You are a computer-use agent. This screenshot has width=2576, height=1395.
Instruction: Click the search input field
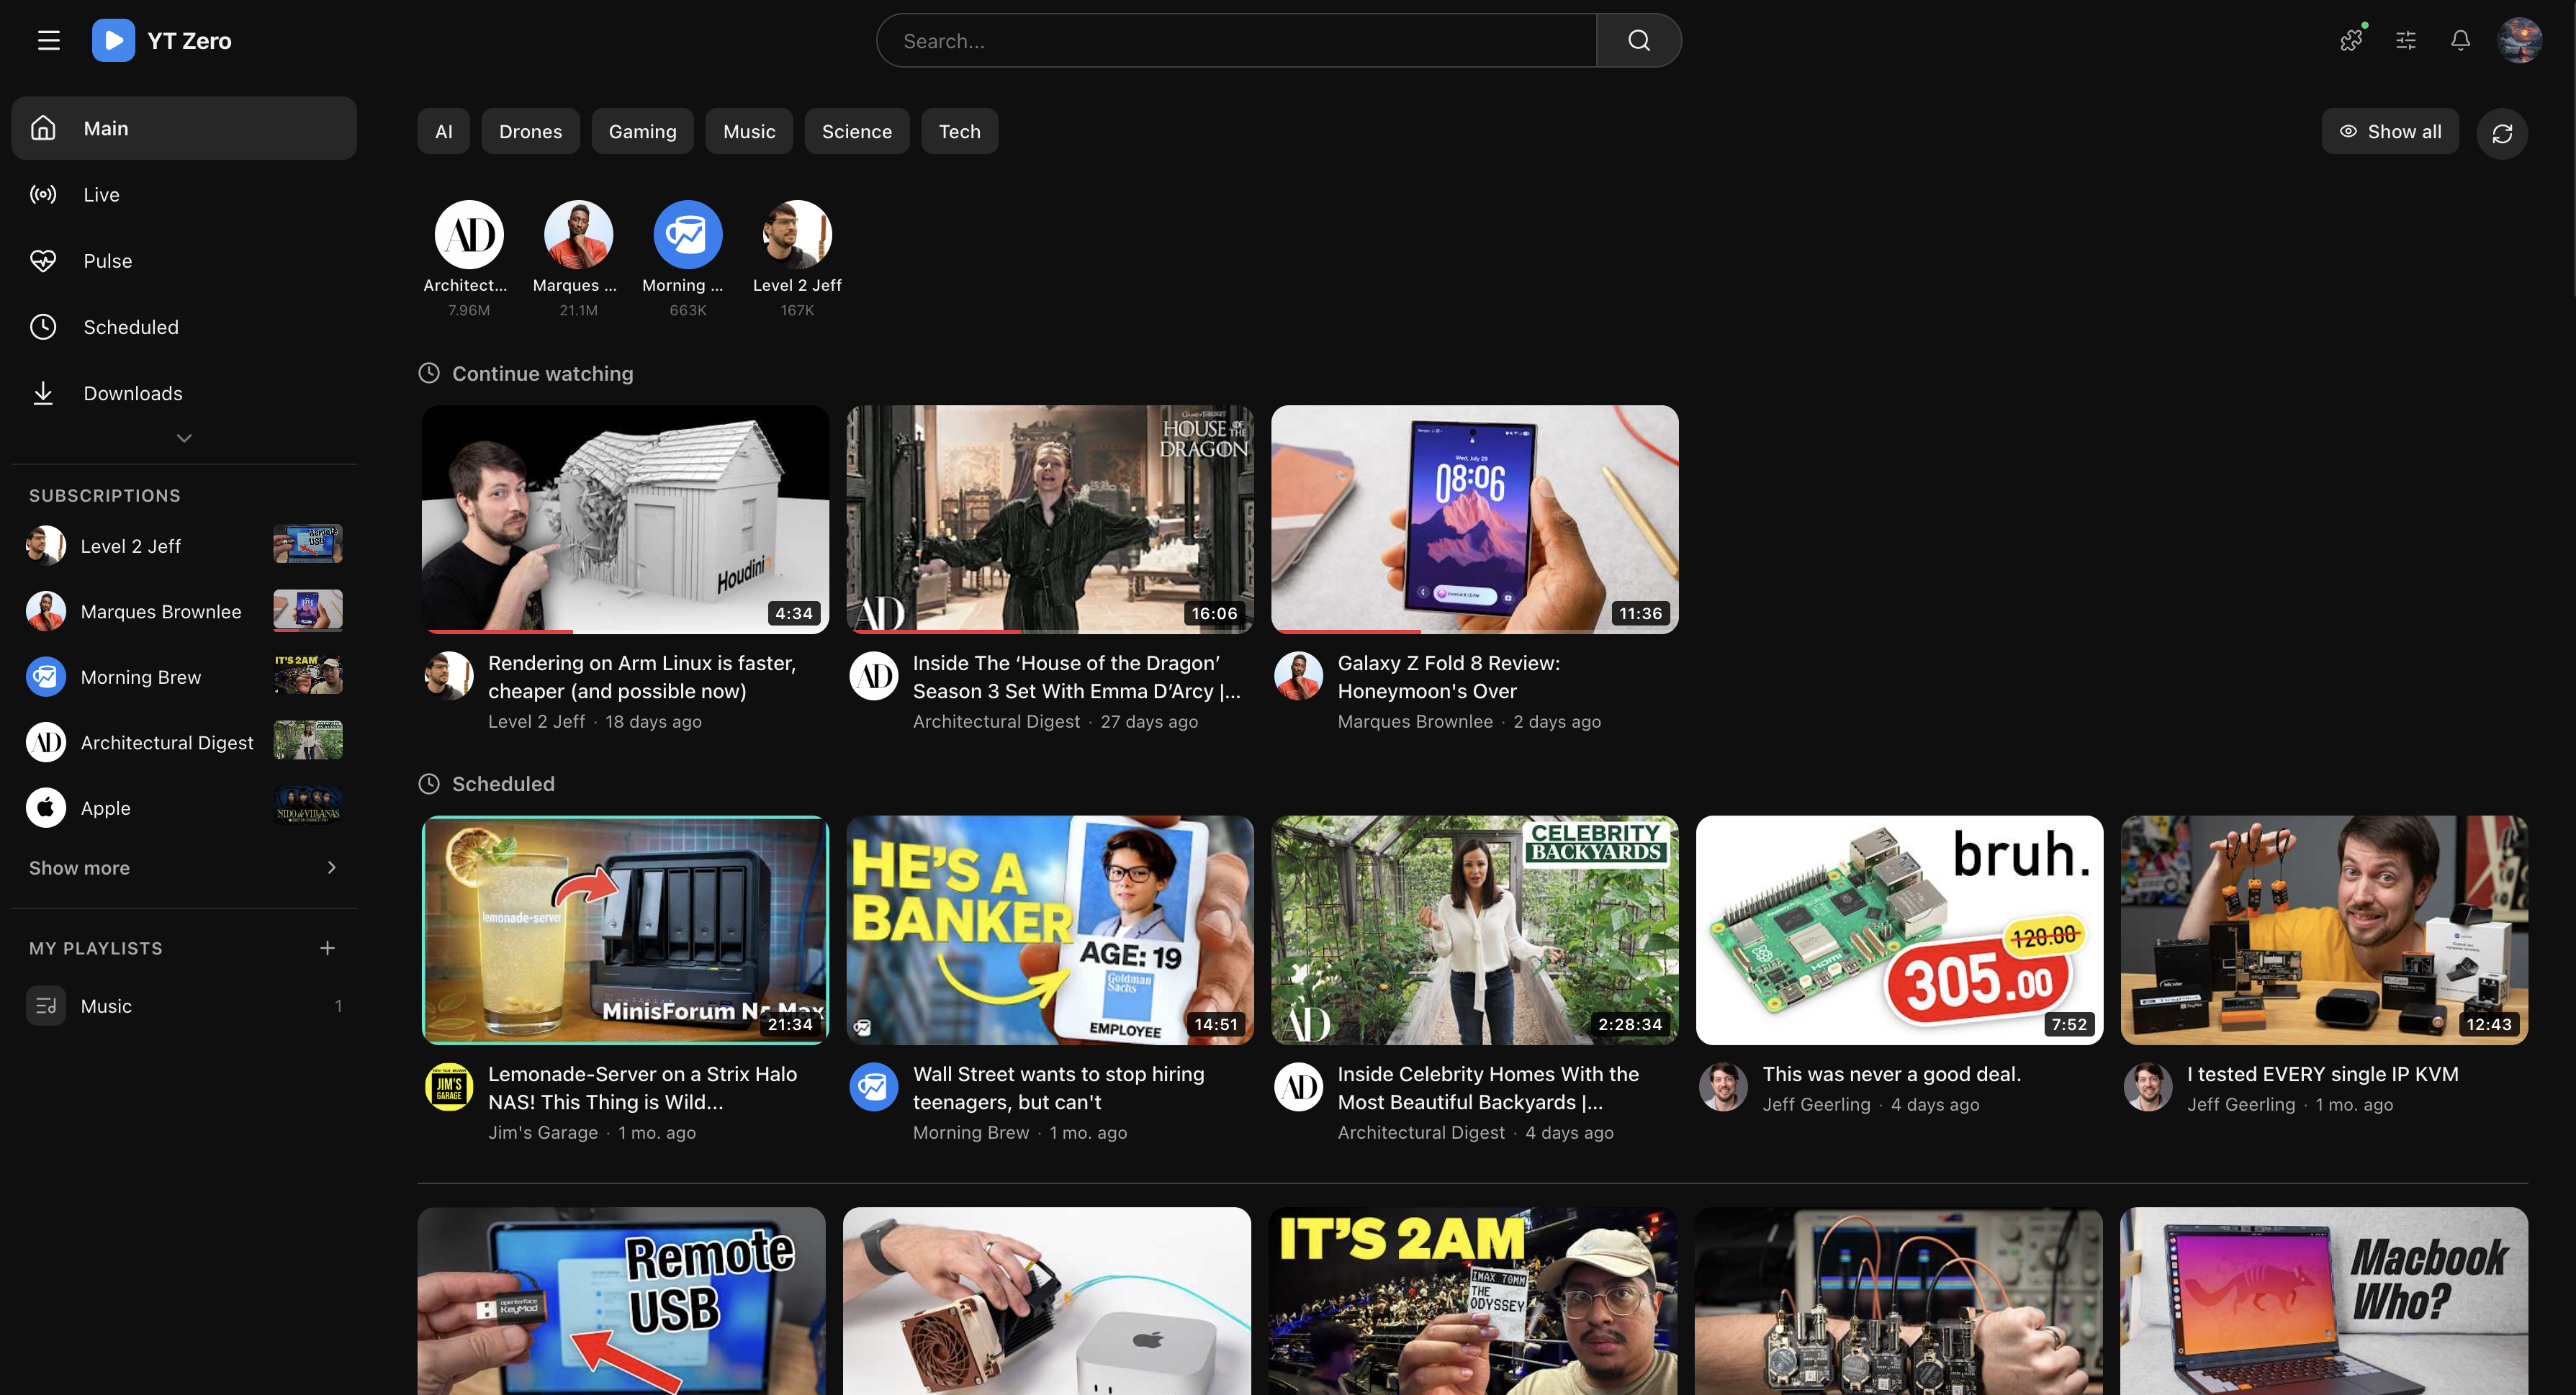tap(1237, 41)
